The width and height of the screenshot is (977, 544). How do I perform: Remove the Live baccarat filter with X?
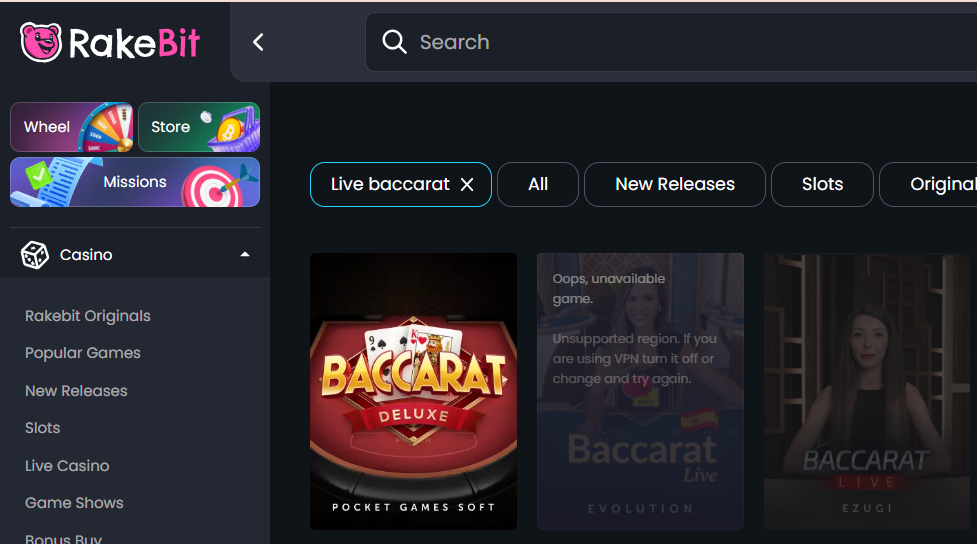(467, 184)
